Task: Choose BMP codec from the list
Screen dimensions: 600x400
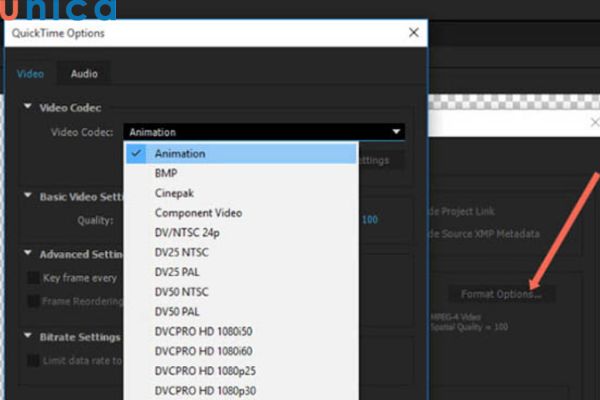Action: coord(242,173)
